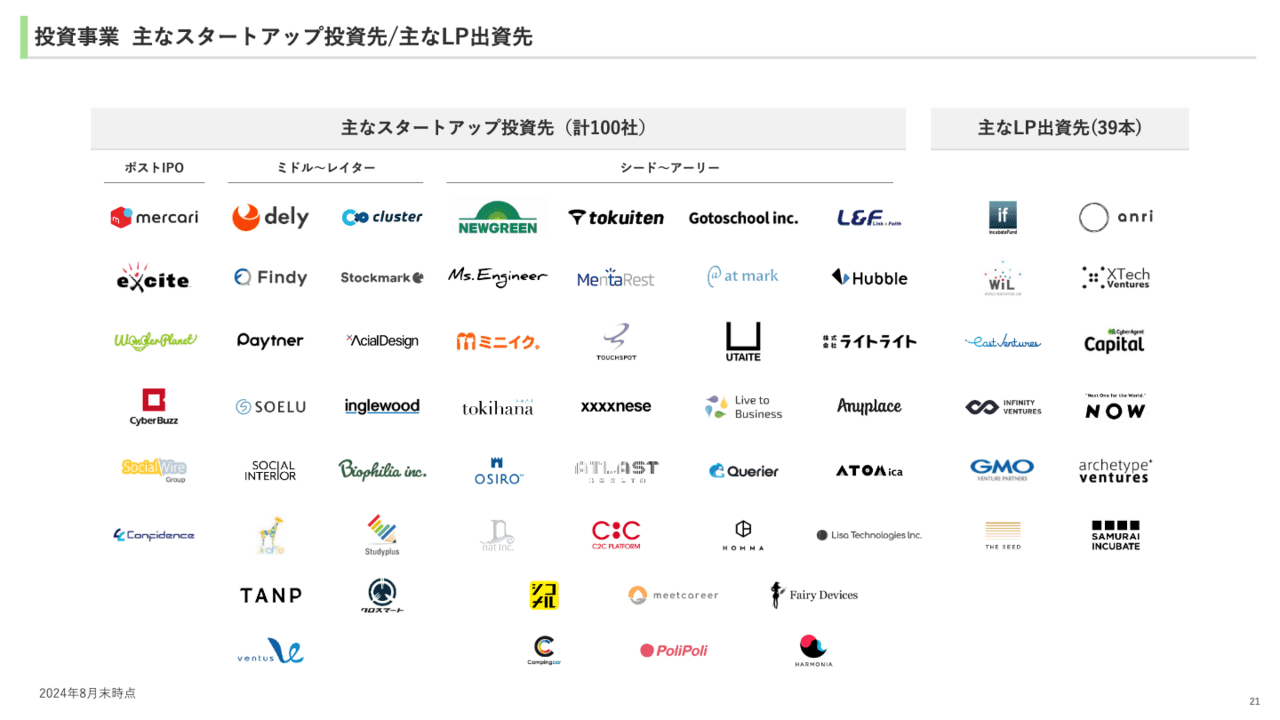Open the ventus logo
Viewport: 1280px width, 720px height.
[x=271, y=651]
